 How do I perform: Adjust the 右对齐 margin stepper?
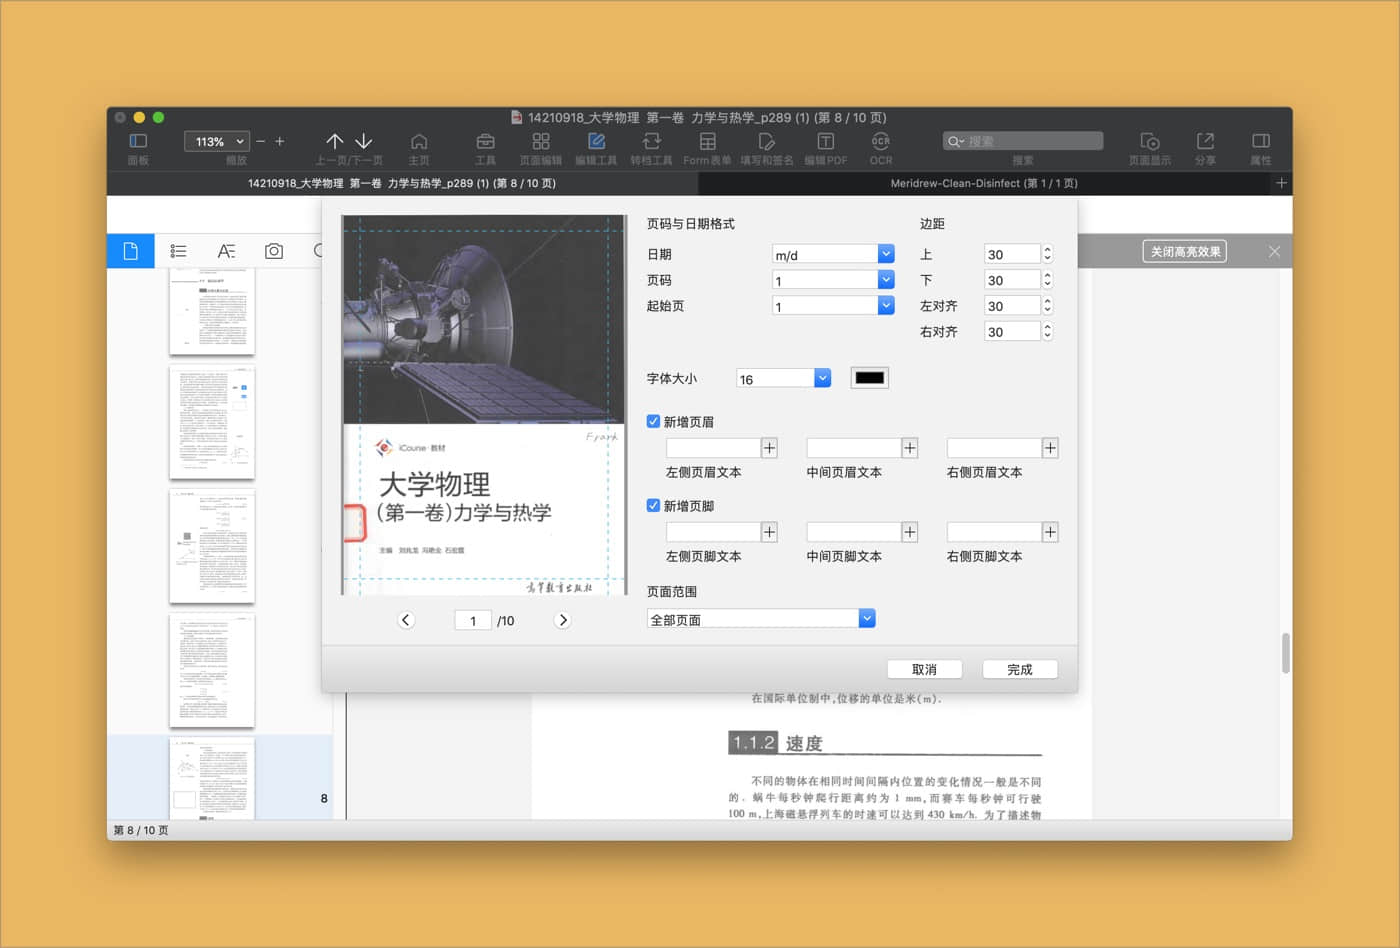click(x=1047, y=332)
